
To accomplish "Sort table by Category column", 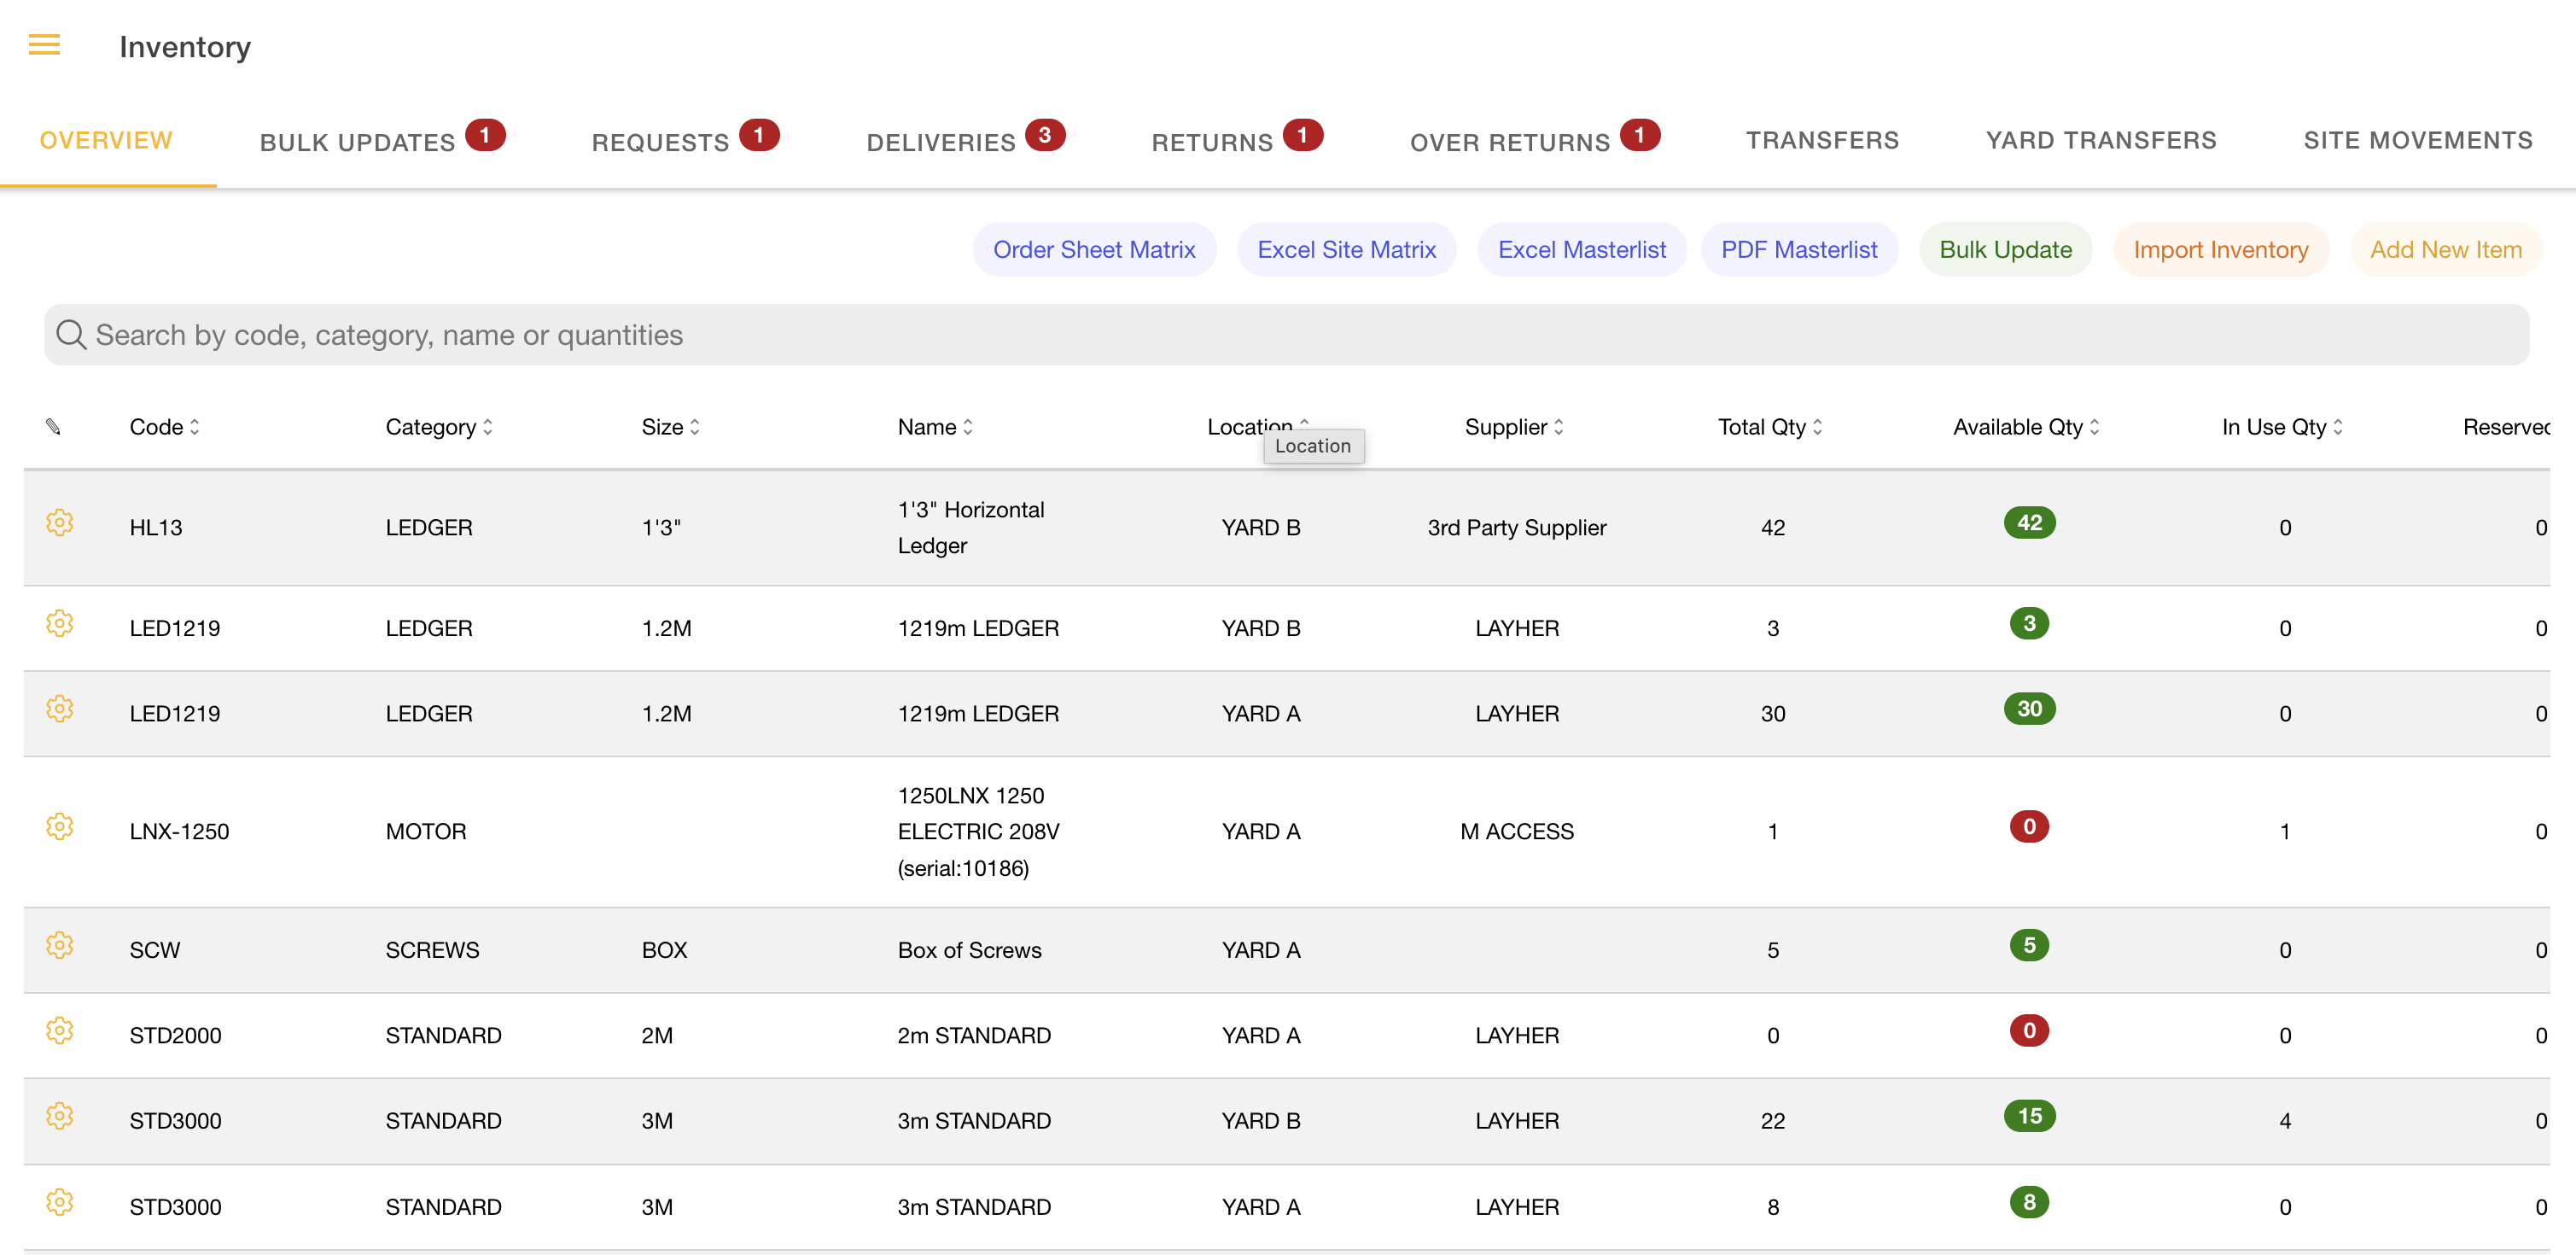I will tap(438, 427).
